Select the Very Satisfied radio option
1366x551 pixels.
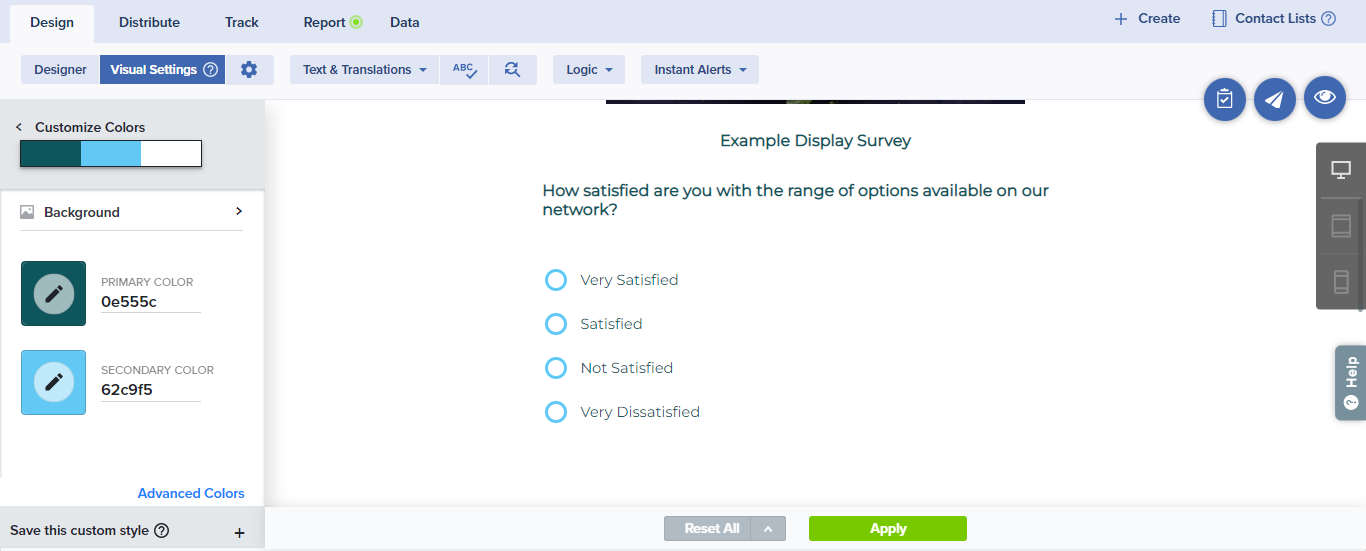556,280
